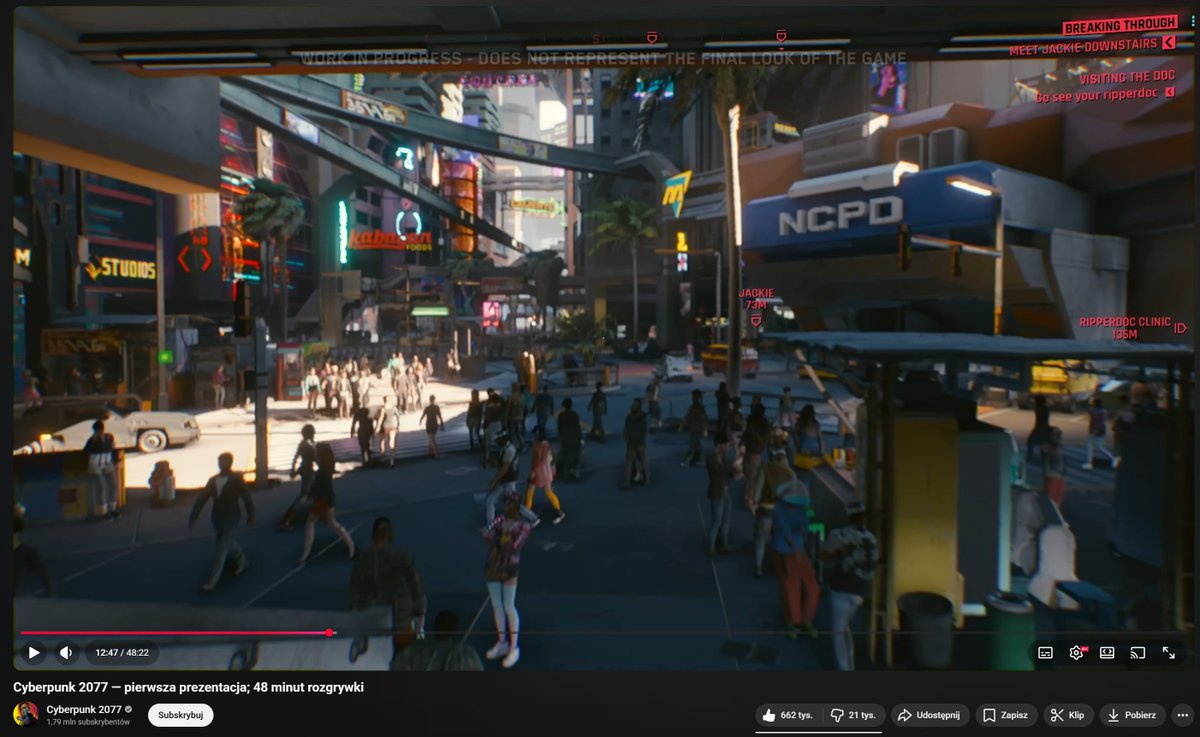Download the video via the Pobierz button
The image size is (1200, 737).
1132,715
